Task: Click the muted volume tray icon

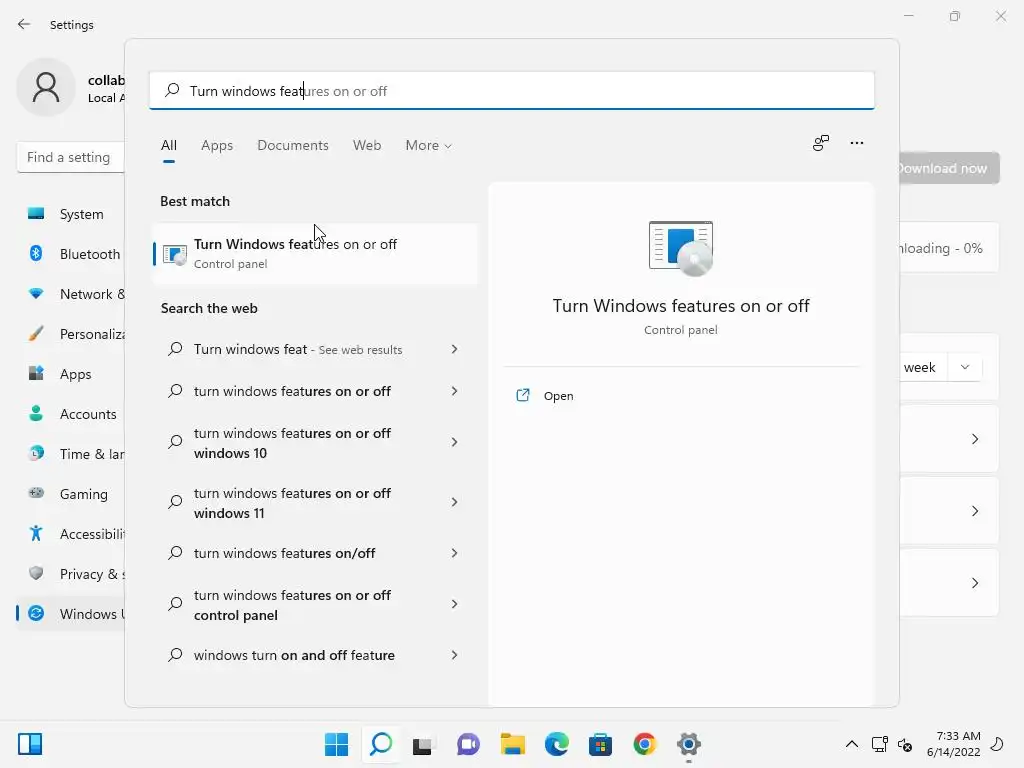Action: [x=905, y=744]
